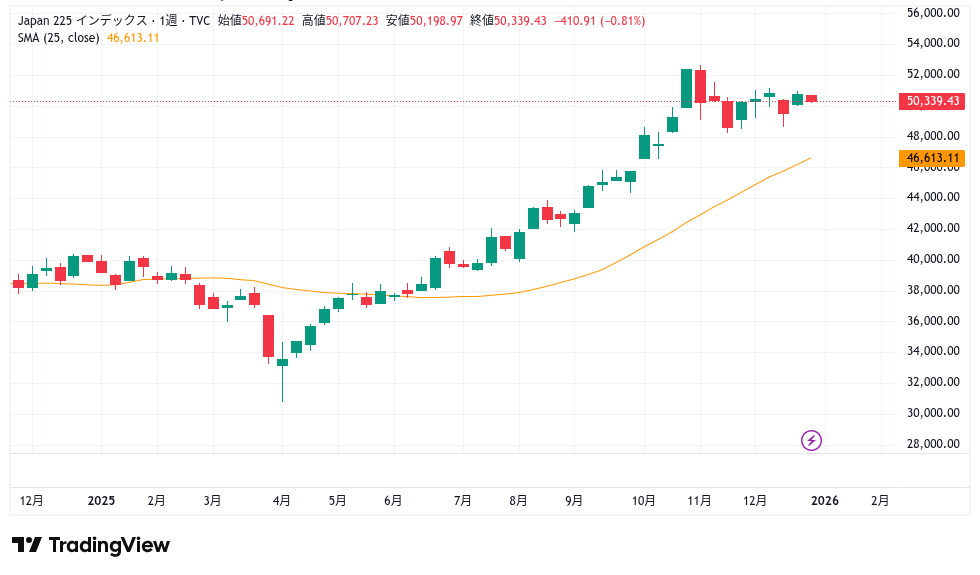The height and width of the screenshot is (575, 980).
Task: Click the TradingView logo
Action: click(x=91, y=545)
